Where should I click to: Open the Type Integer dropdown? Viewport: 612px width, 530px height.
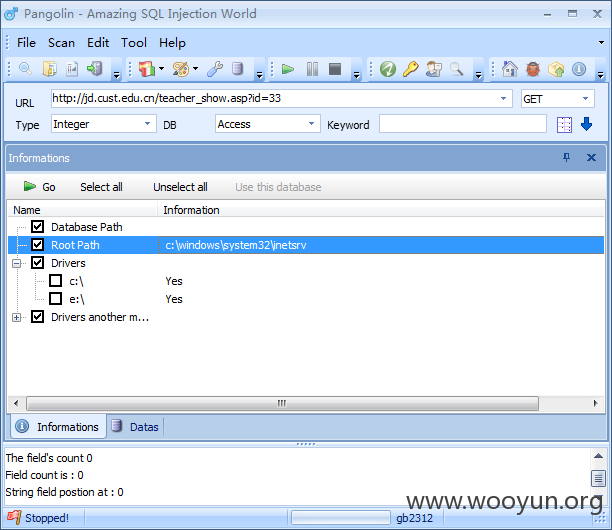pyautogui.click(x=148, y=124)
